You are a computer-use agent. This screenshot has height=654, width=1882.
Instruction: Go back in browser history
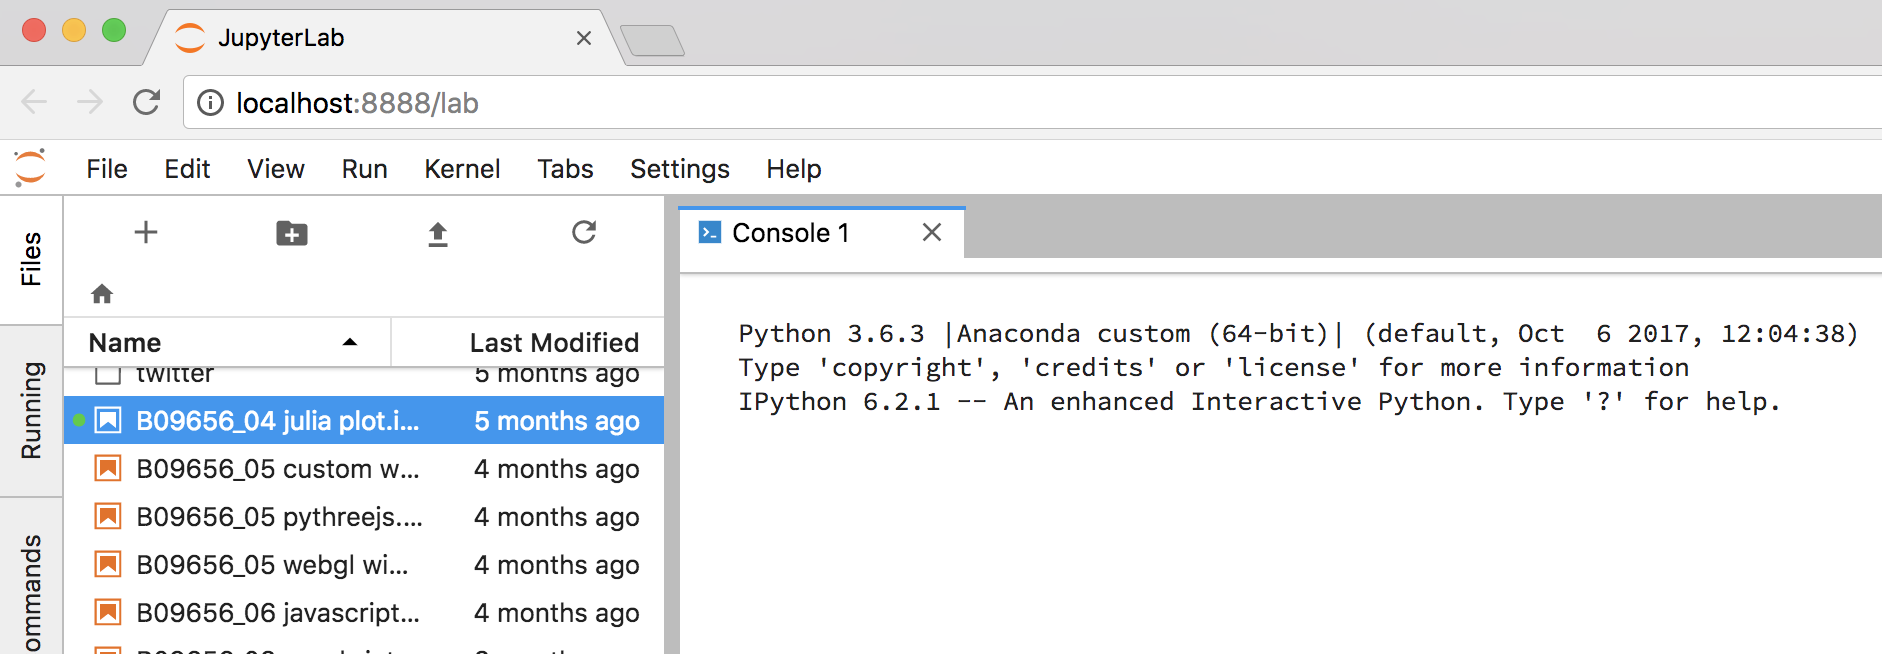point(34,102)
